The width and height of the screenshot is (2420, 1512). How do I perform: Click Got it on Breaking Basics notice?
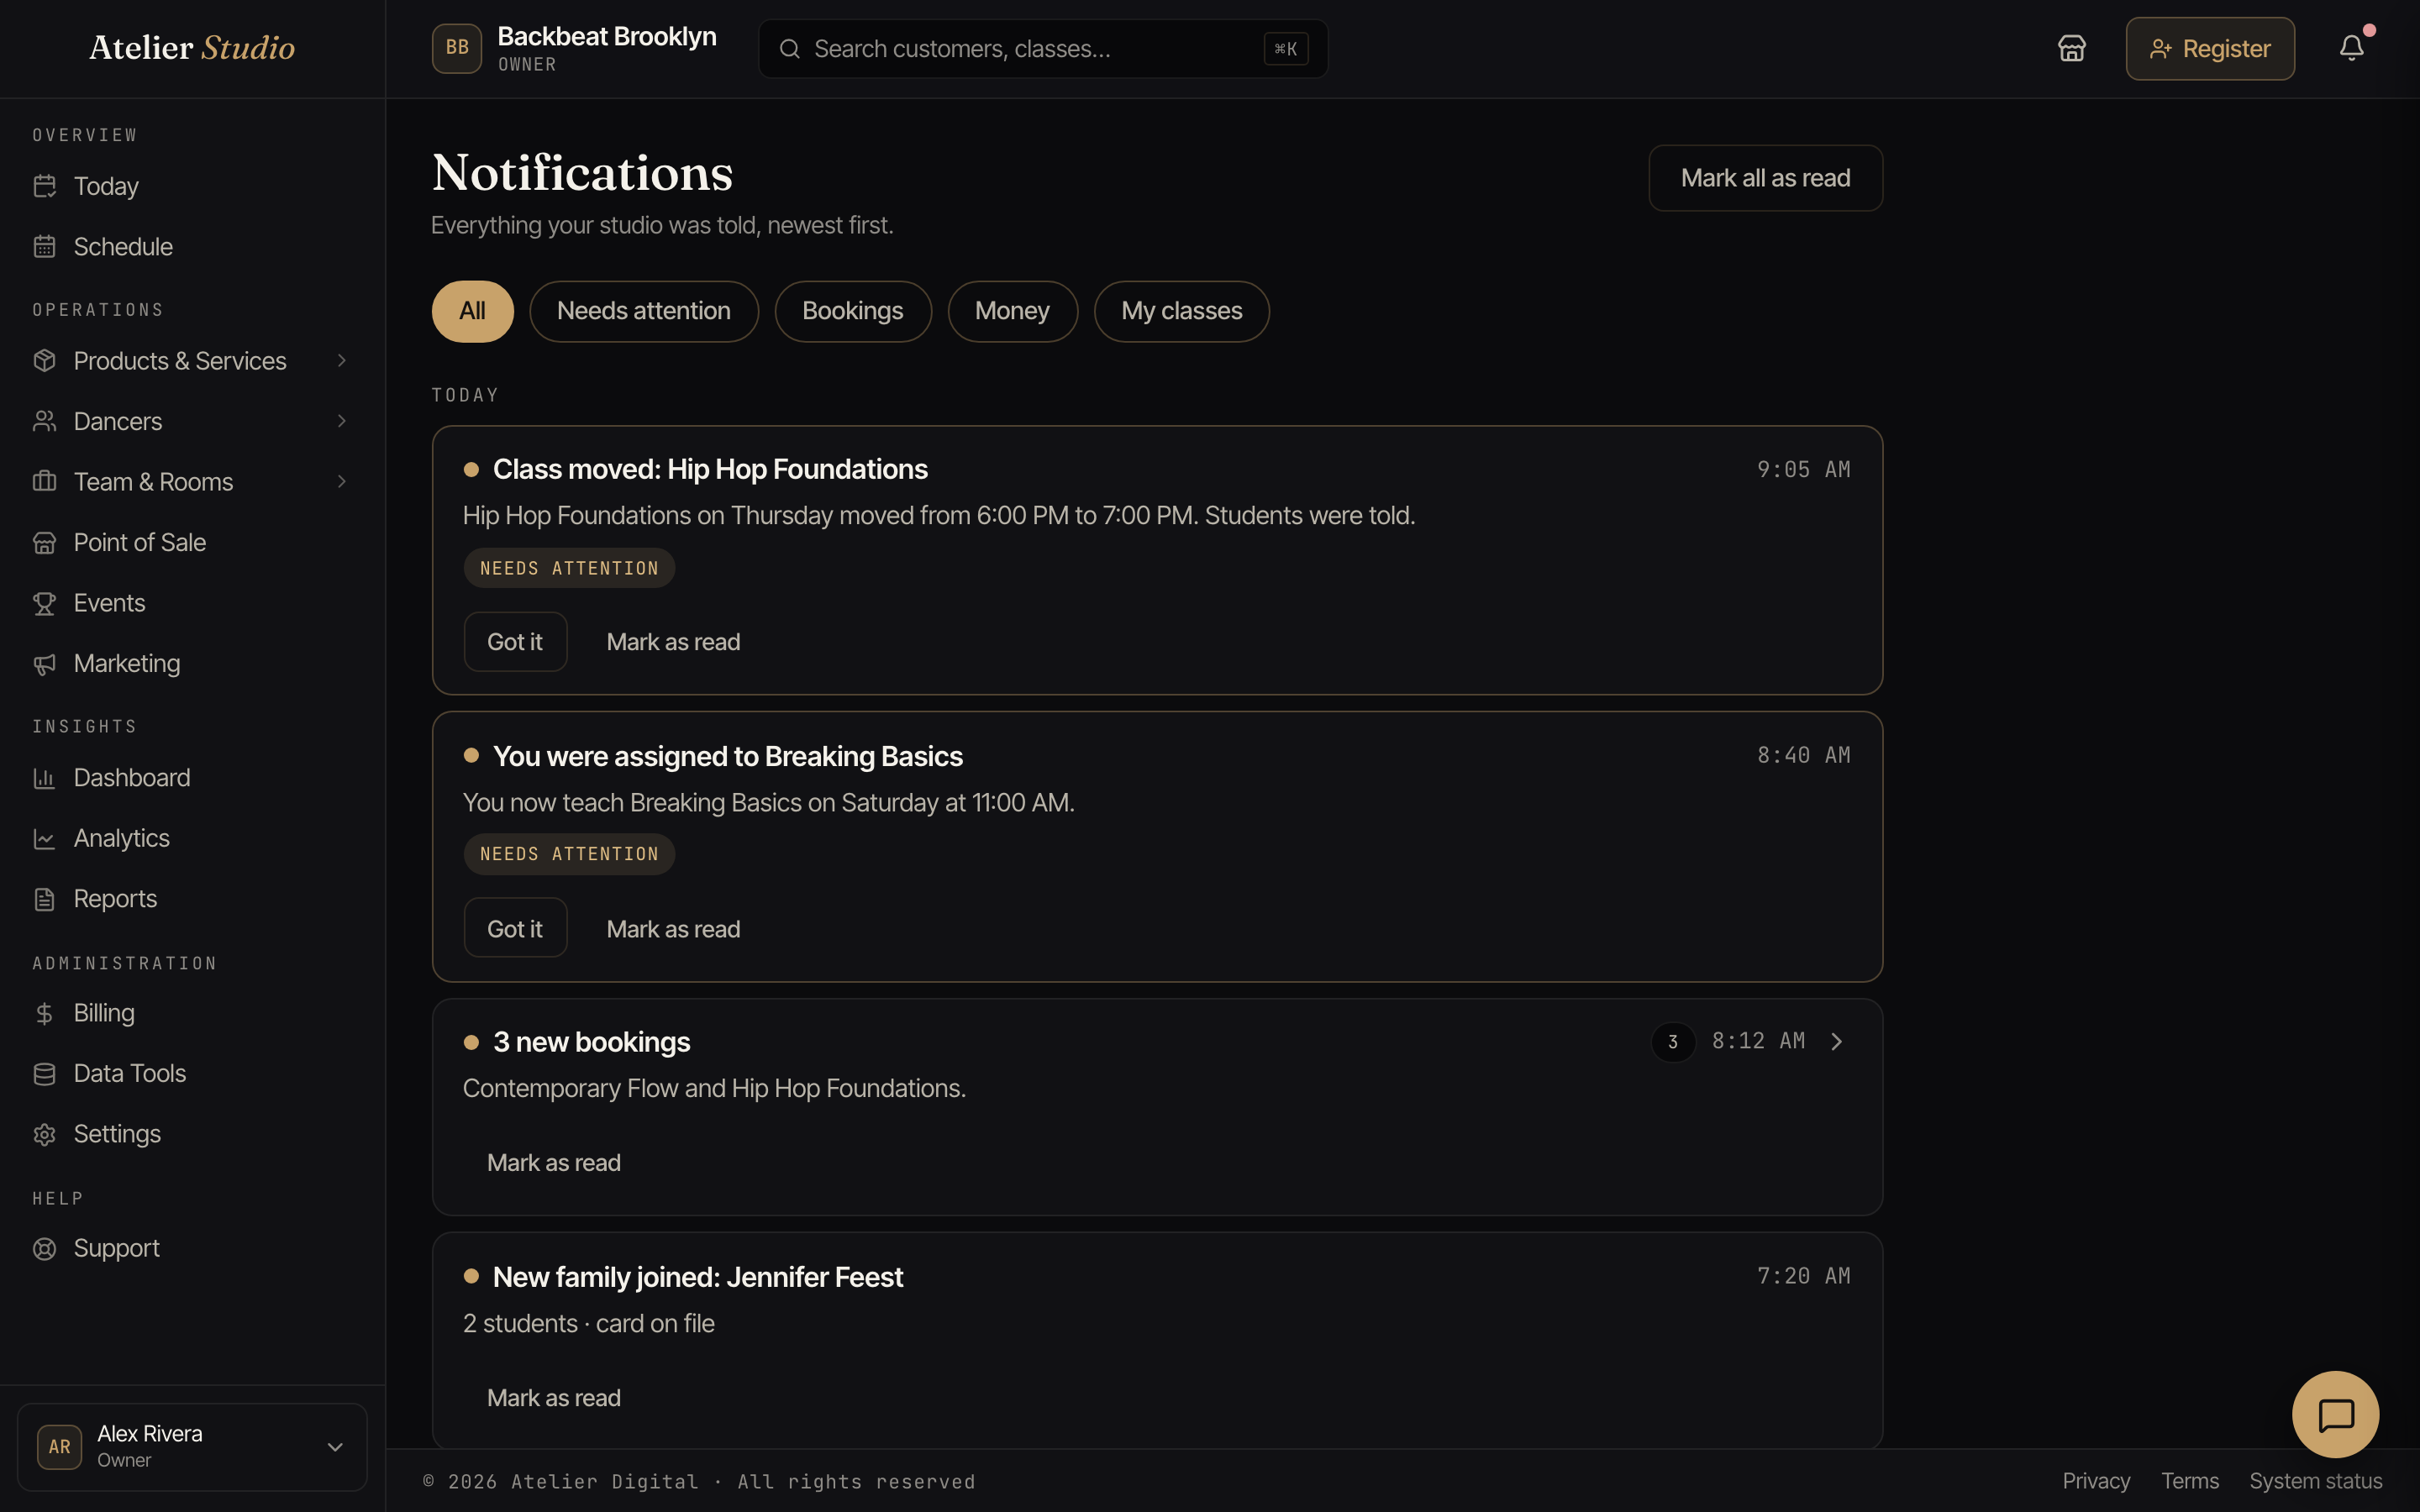[515, 928]
